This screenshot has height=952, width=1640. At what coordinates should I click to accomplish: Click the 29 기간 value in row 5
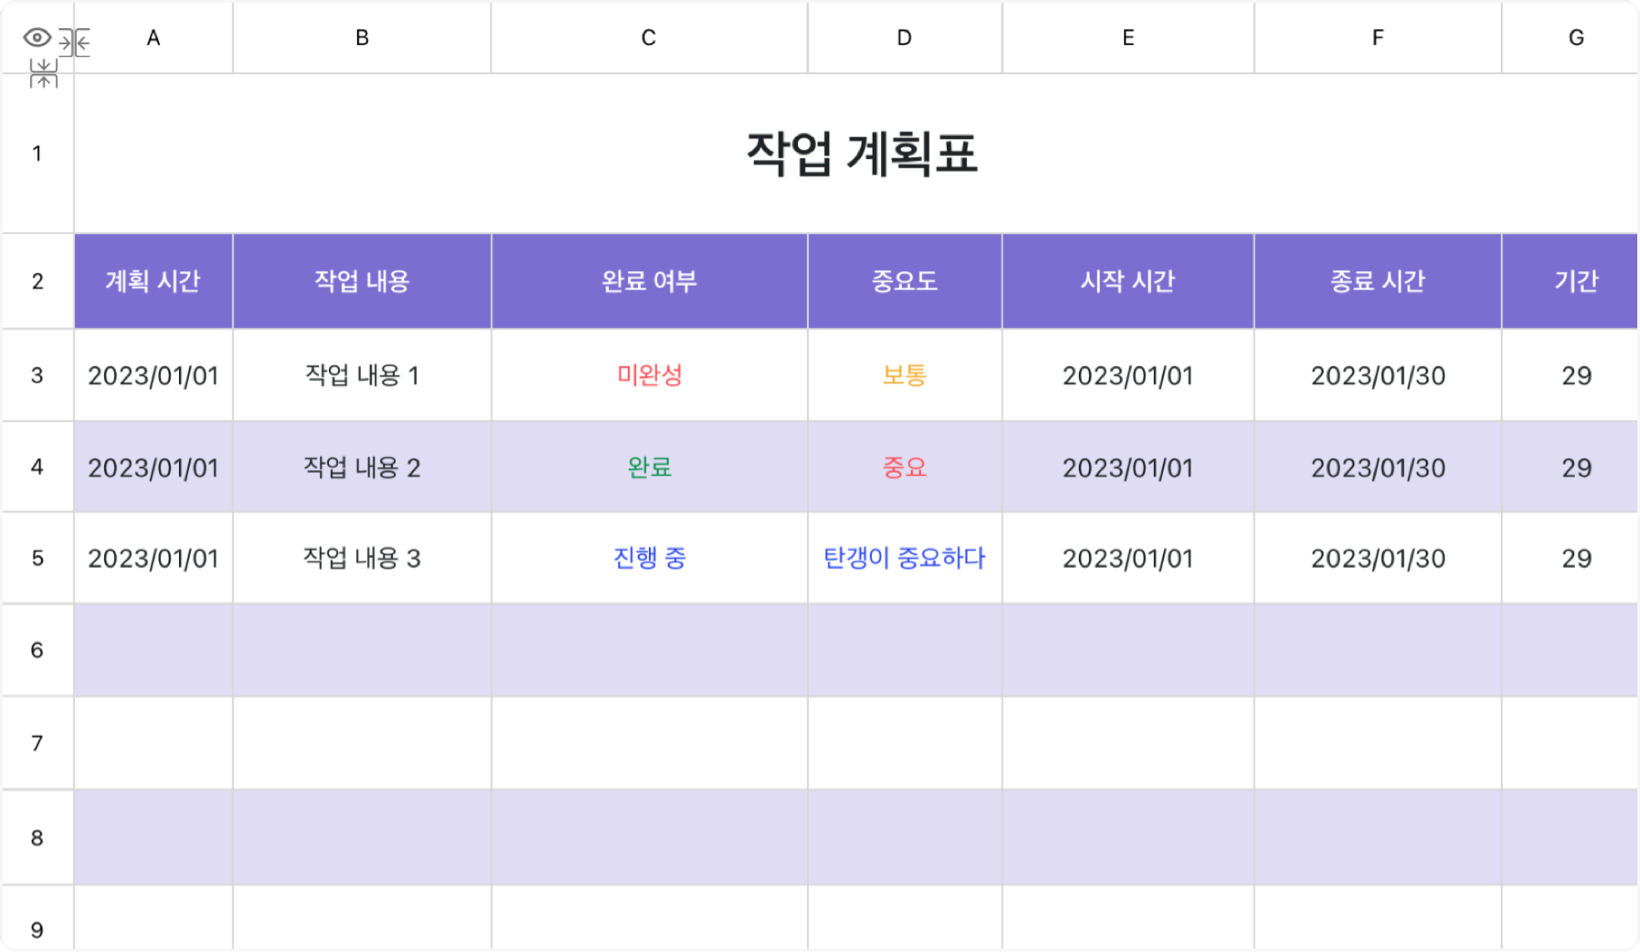coord(1576,558)
